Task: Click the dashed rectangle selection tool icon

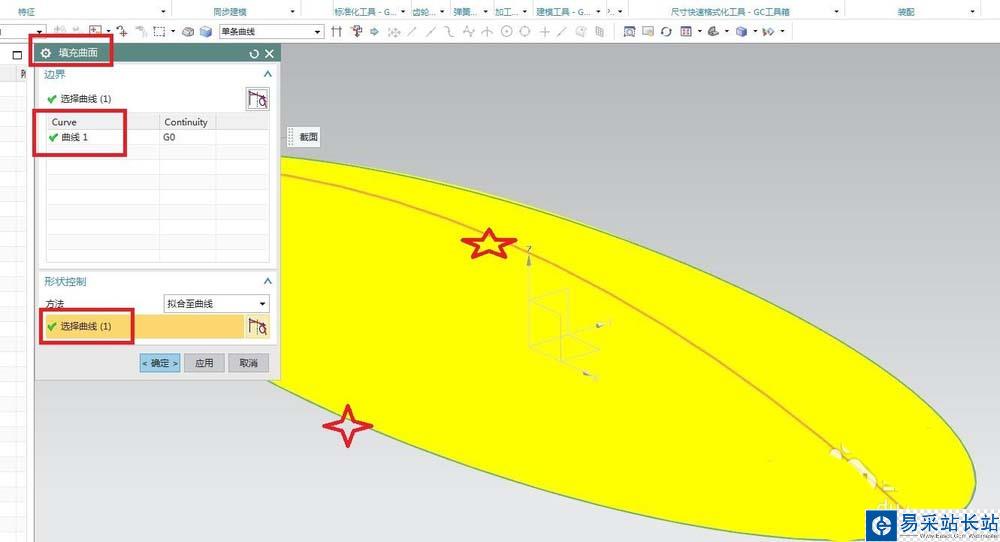Action: click(x=159, y=31)
